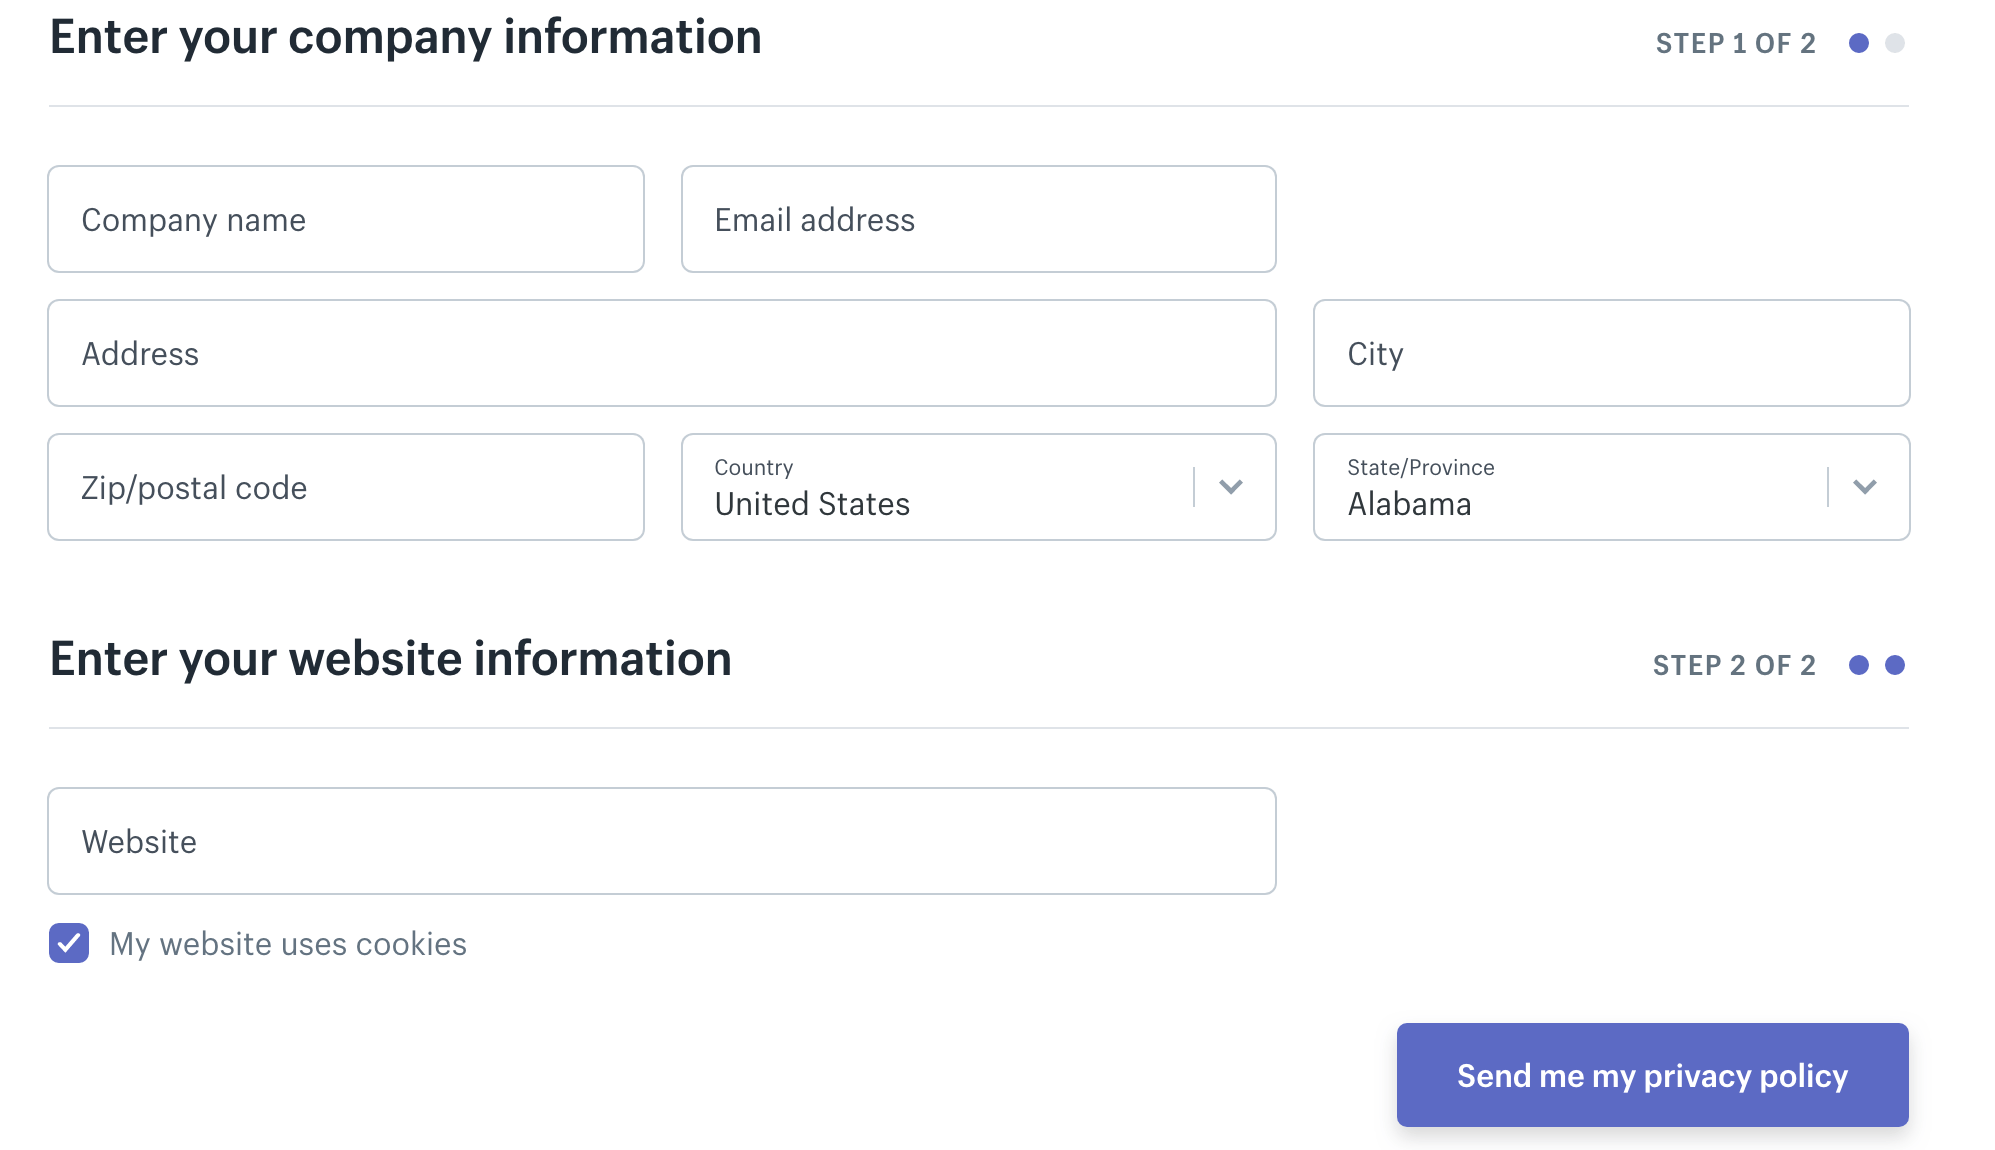Select the Zip/postal code input
The height and width of the screenshot is (1150, 1995).
point(345,487)
